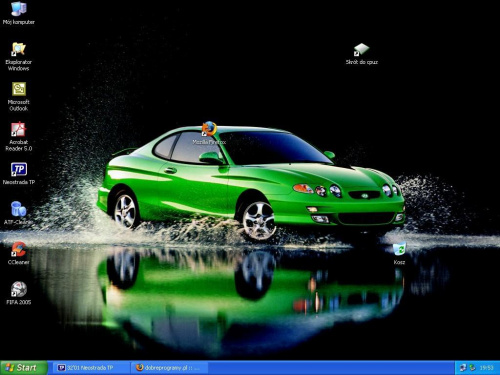This screenshot has width=500, height=375.
Task: Switch to the Neostrada TP taskbar window
Action: [x=90, y=368]
